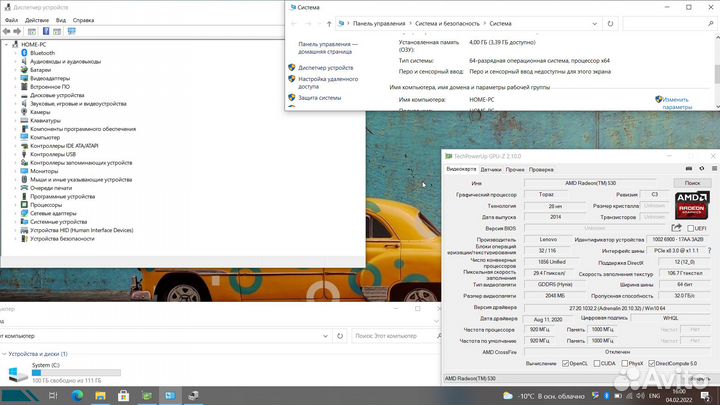Switch to the Датчики tab in GPU-Z

coord(491,169)
